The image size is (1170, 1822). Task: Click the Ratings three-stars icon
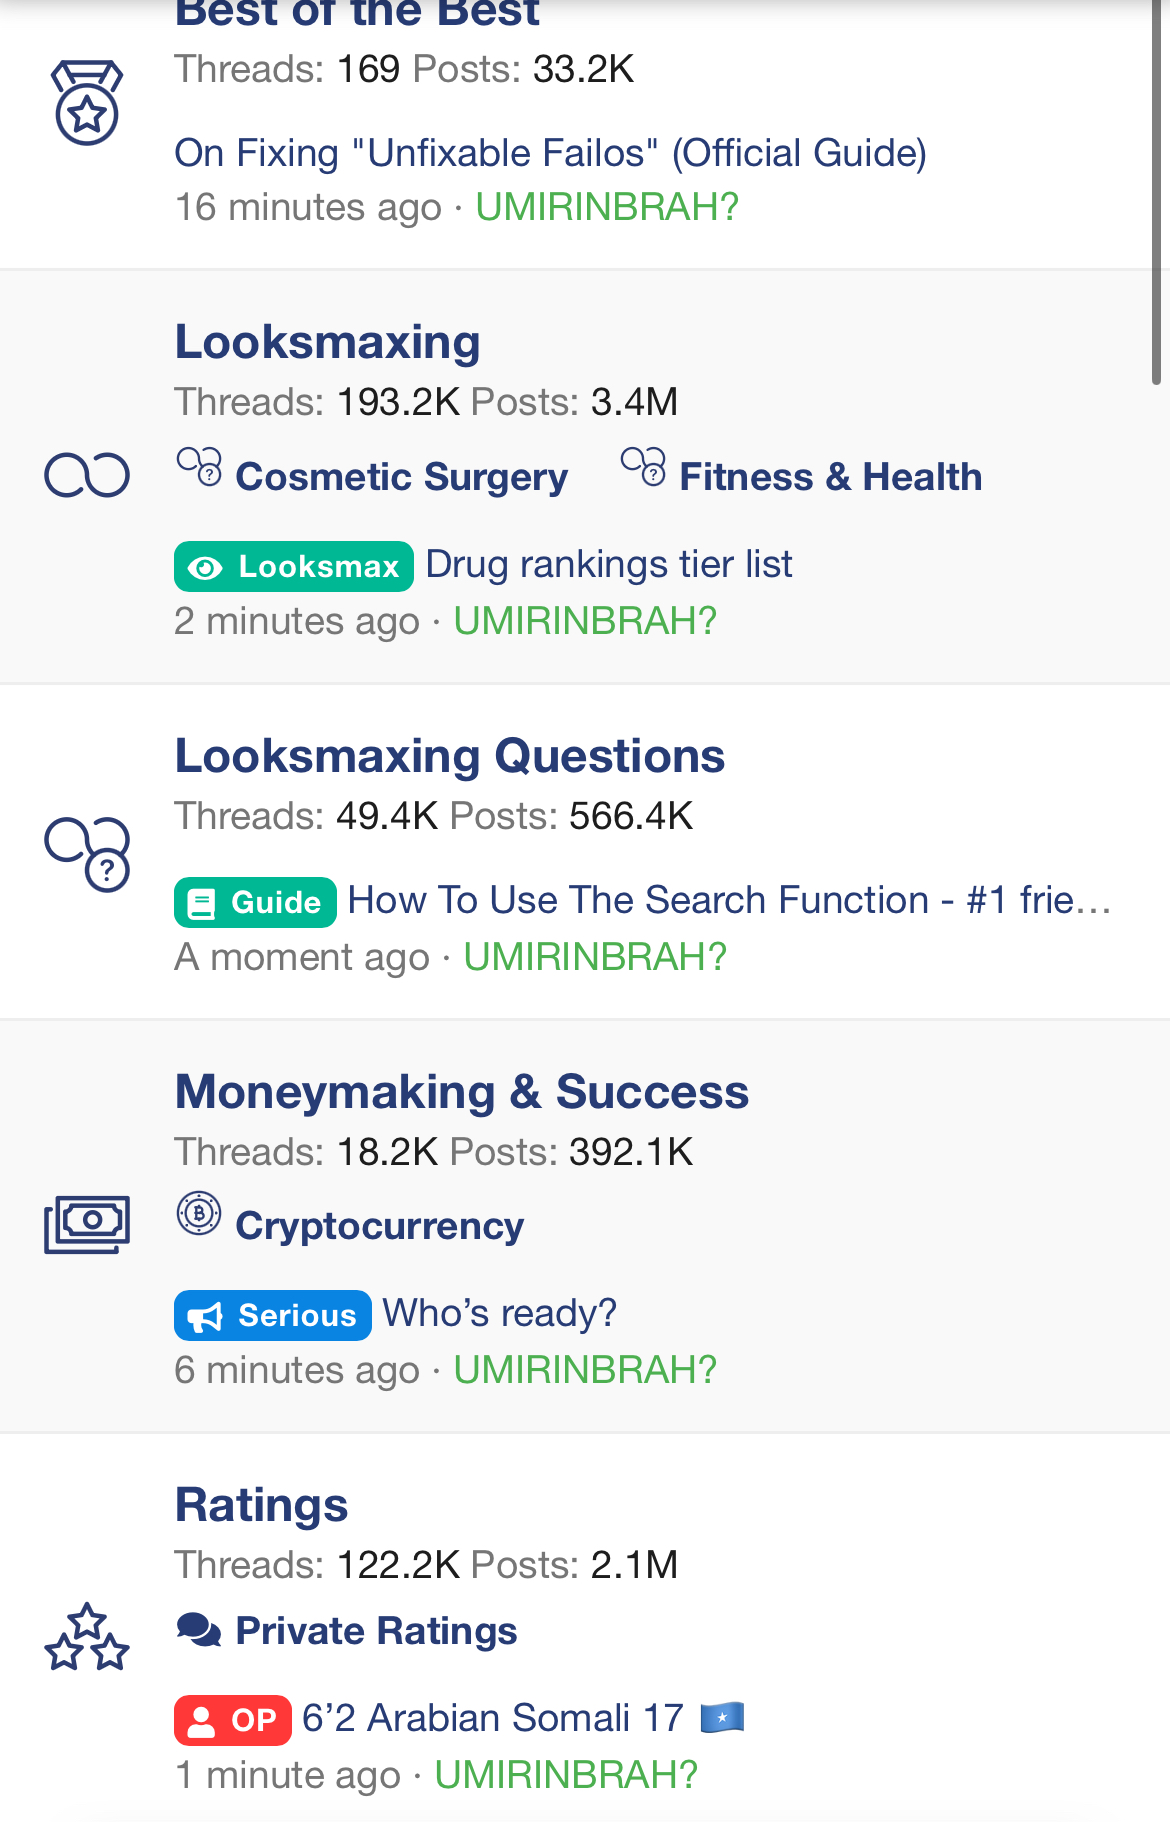click(87, 1637)
